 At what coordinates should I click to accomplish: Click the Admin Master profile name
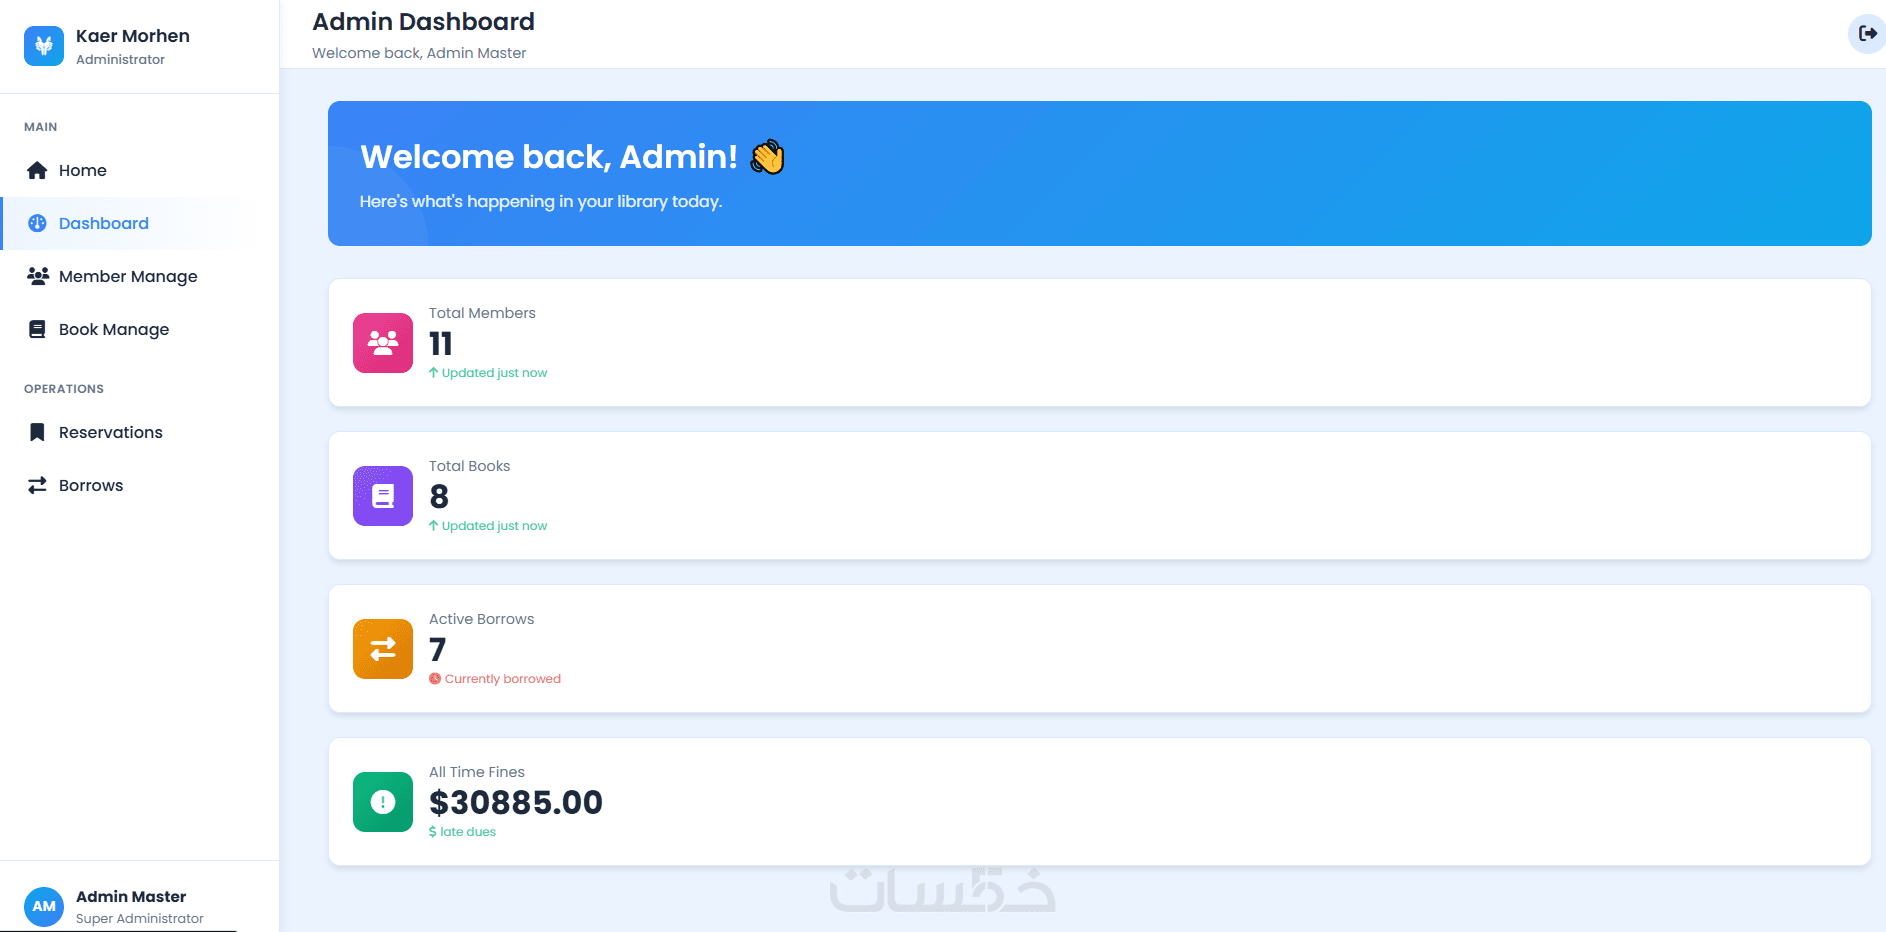[x=131, y=896]
